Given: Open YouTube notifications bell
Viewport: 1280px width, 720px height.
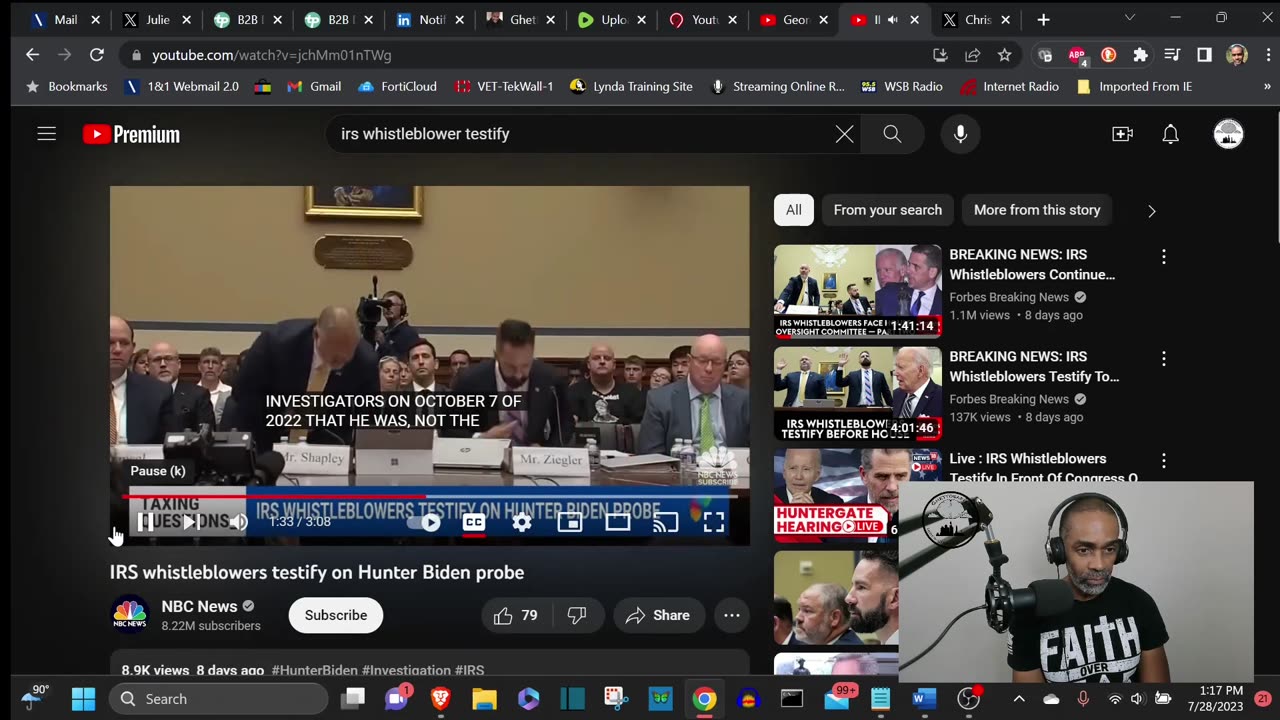Looking at the screenshot, I should coord(1171,134).
